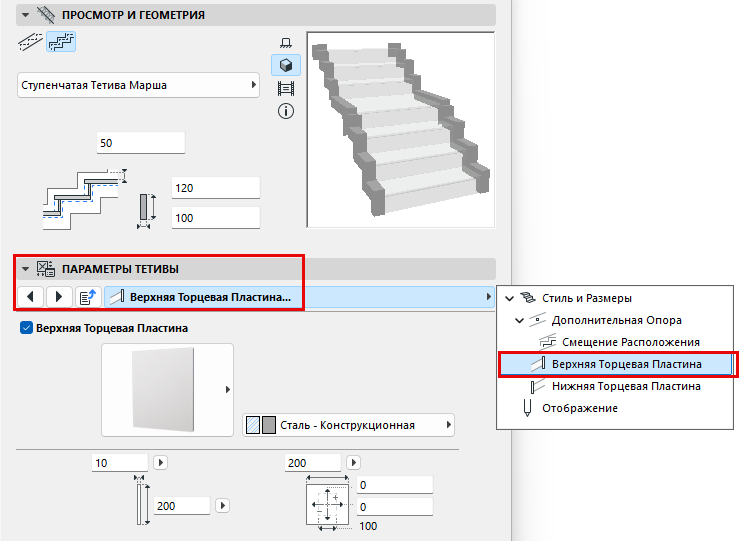Click plate thickness field with 10
Screen dimensions: 739x541
click(x=120, y=463)
